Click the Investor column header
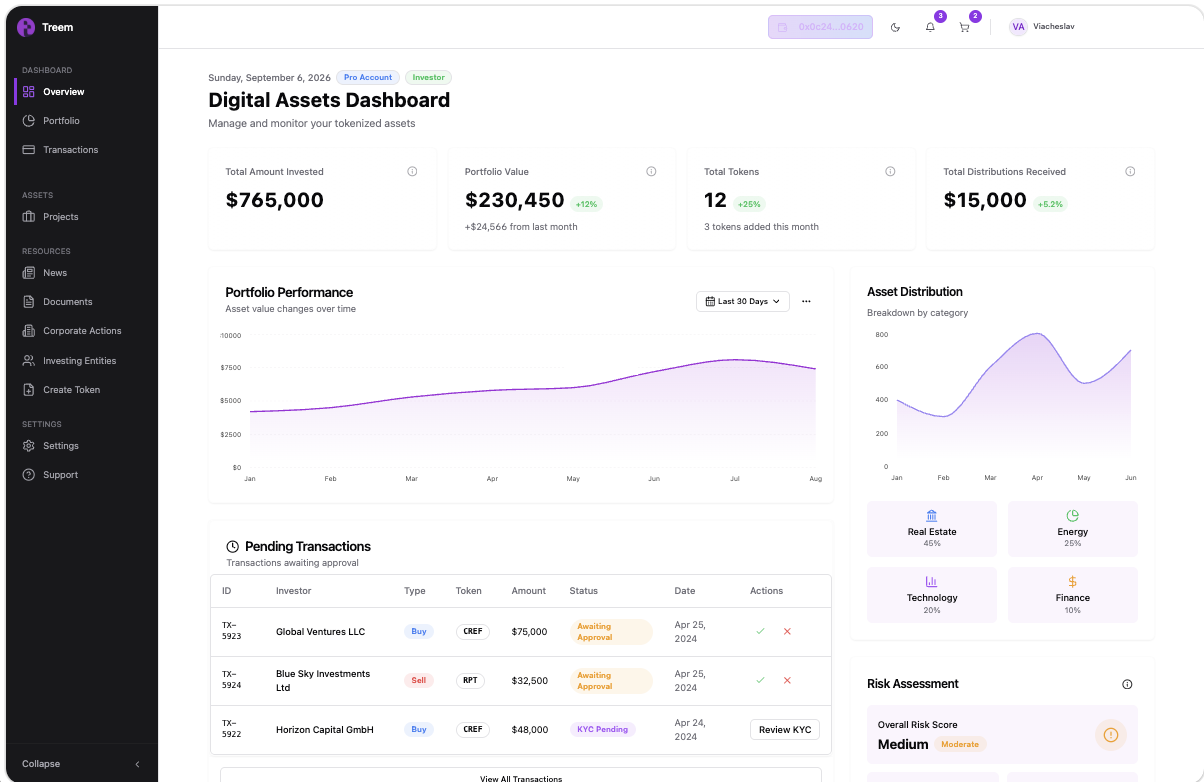This screenshot has height=782, width=1204. 293,591
